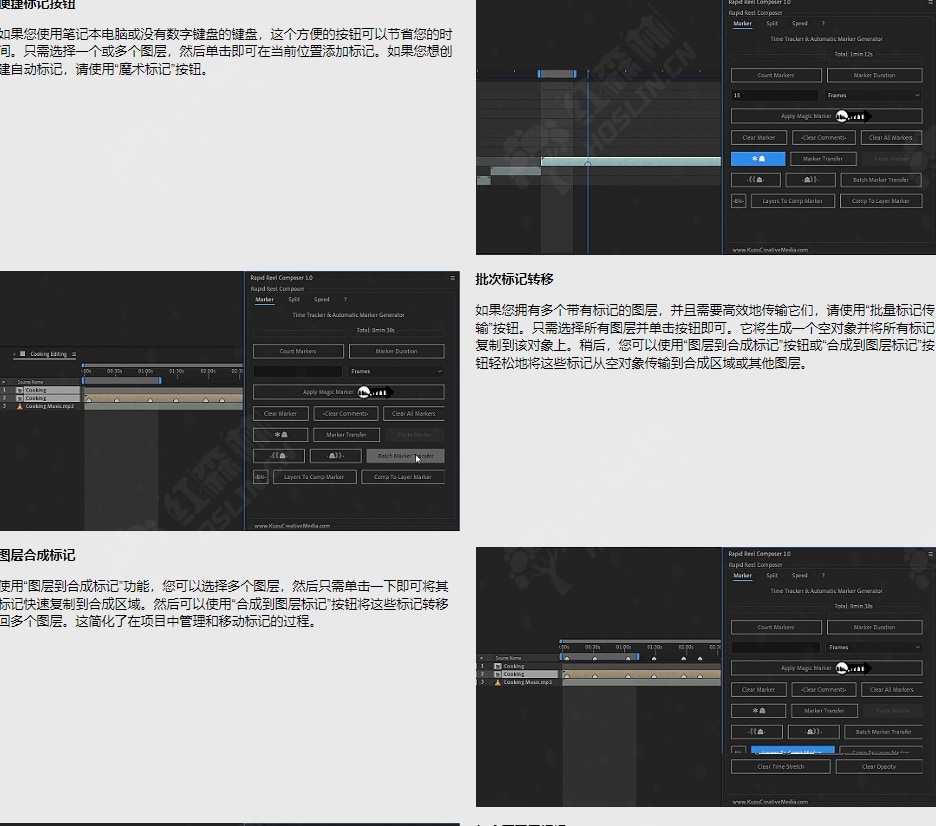Click Marker Duration in the top screenshot
Screen dimensions: 936x826
point(875,75)
